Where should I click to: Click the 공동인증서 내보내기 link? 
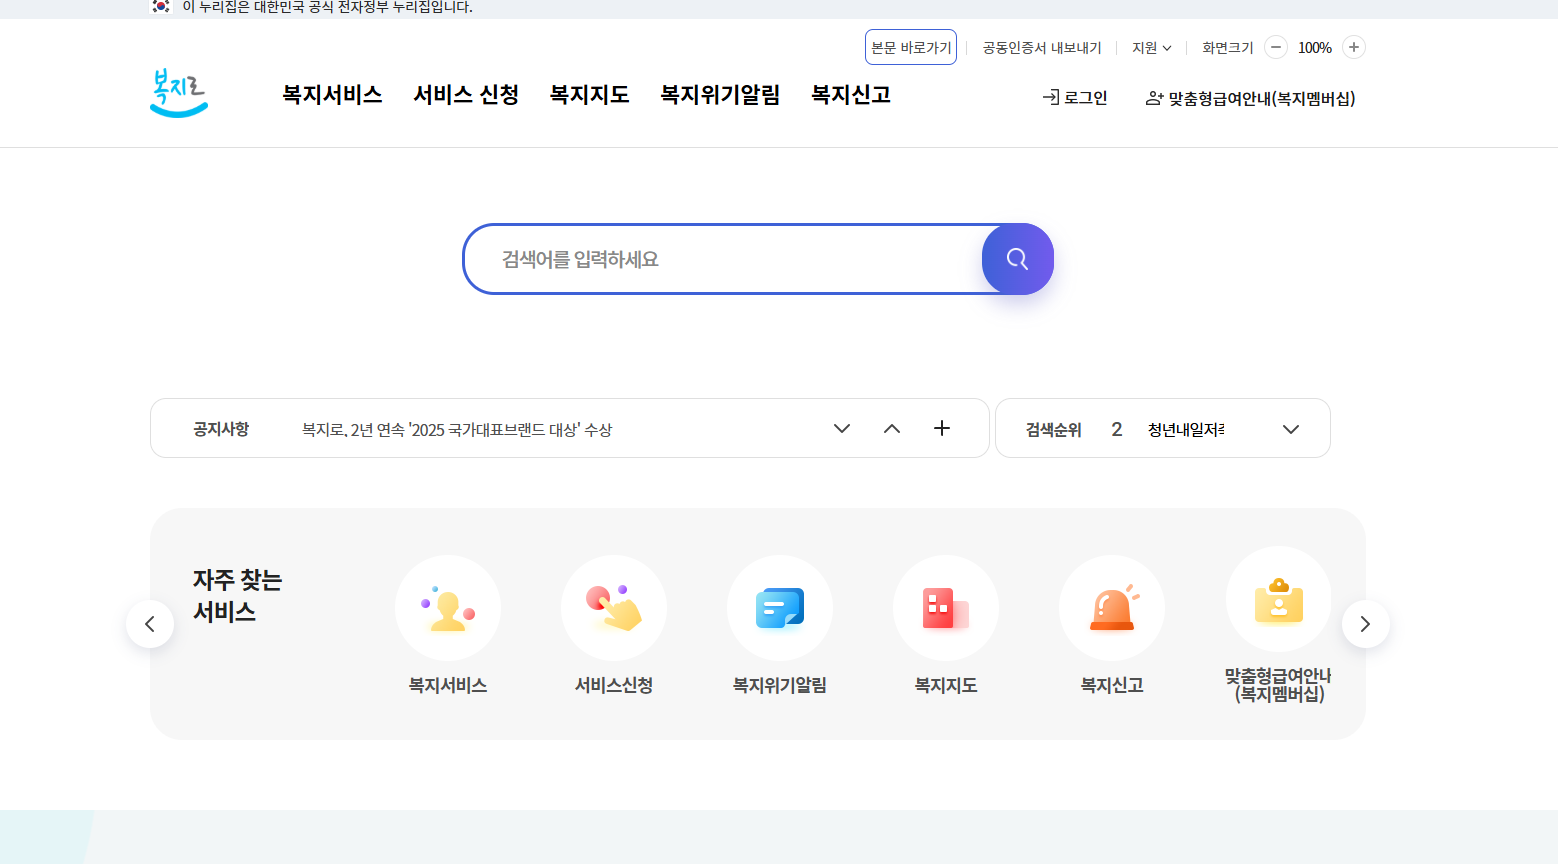point(1041,47)
